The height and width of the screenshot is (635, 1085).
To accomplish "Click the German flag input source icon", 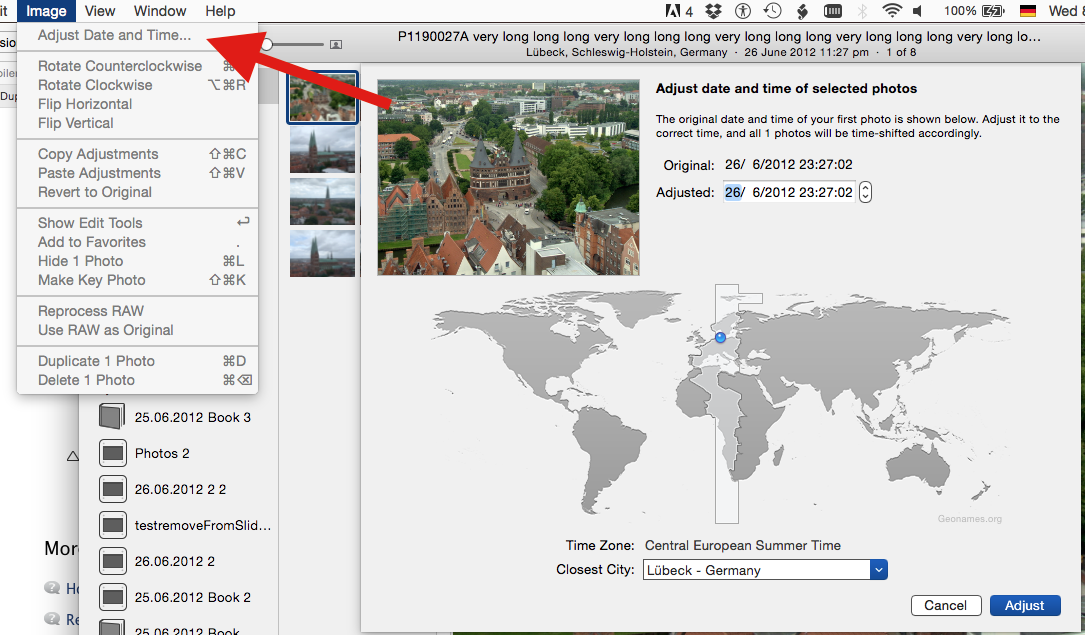I will tap(1027, 11).
